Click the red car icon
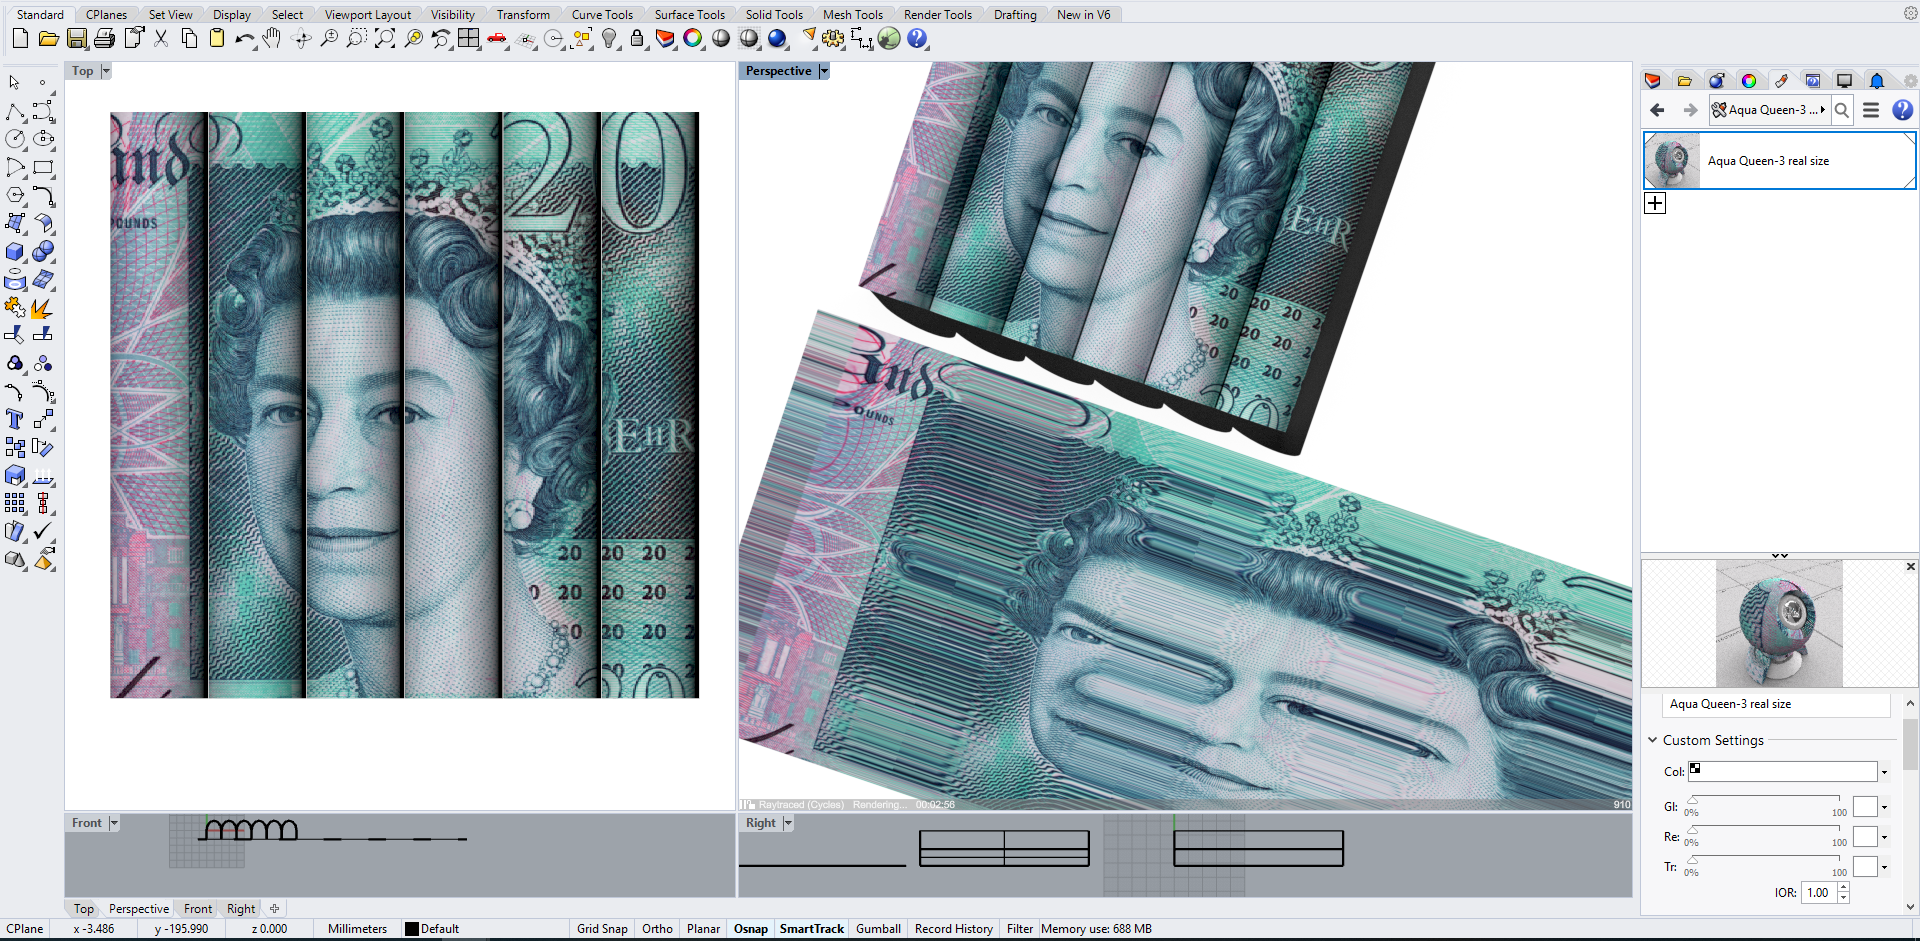 coord(497,39)
